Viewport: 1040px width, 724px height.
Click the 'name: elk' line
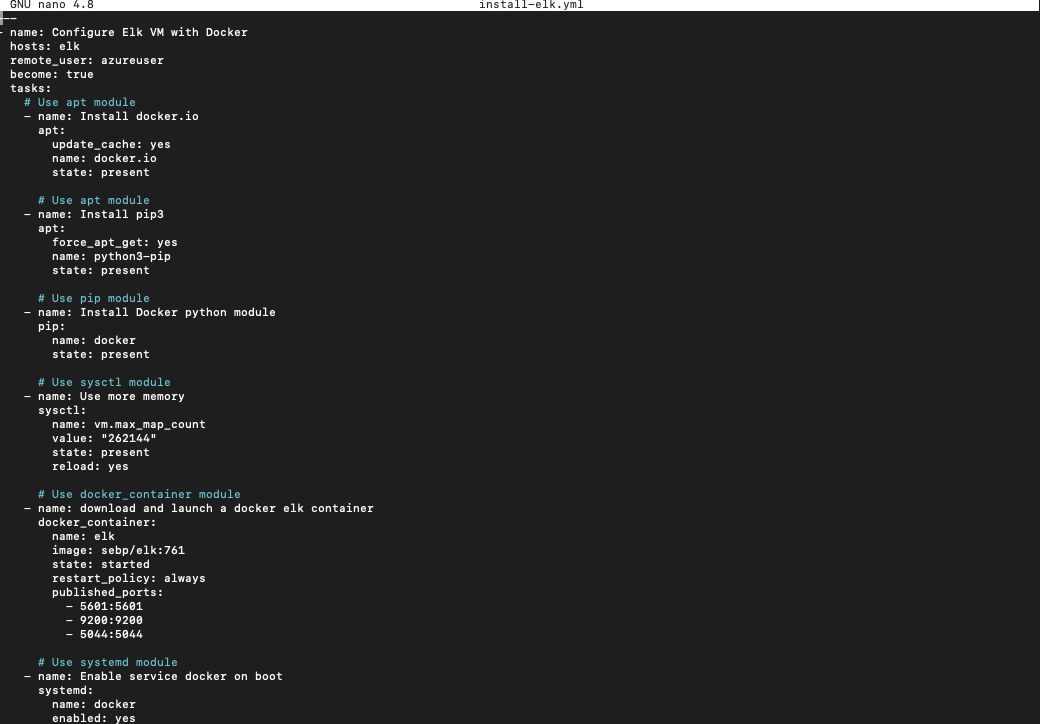click(x=83, y=536)
